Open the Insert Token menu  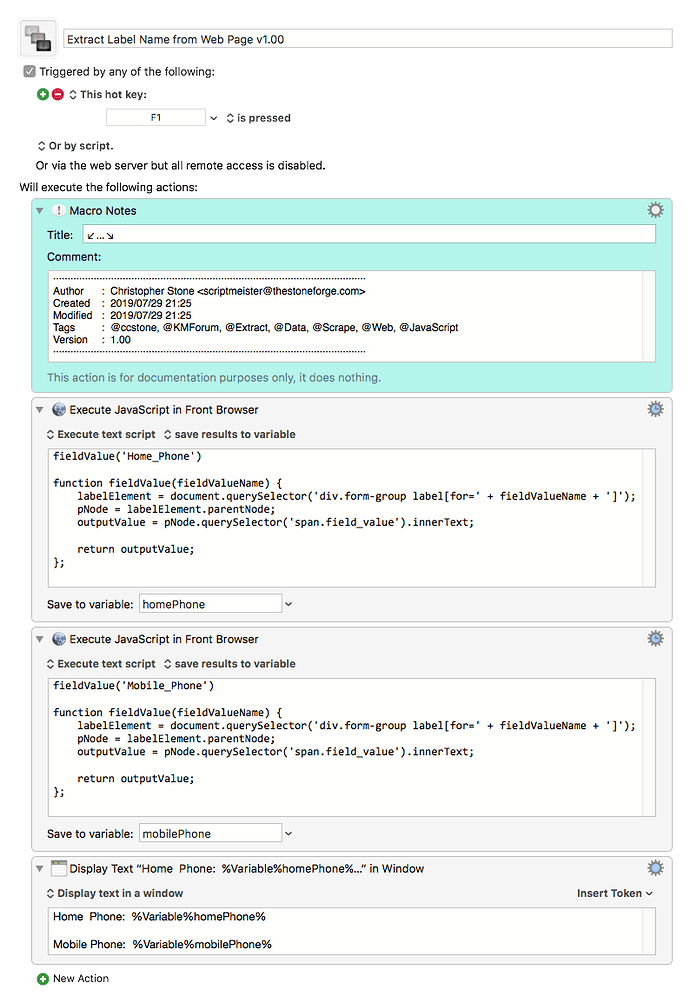[615, 893]
